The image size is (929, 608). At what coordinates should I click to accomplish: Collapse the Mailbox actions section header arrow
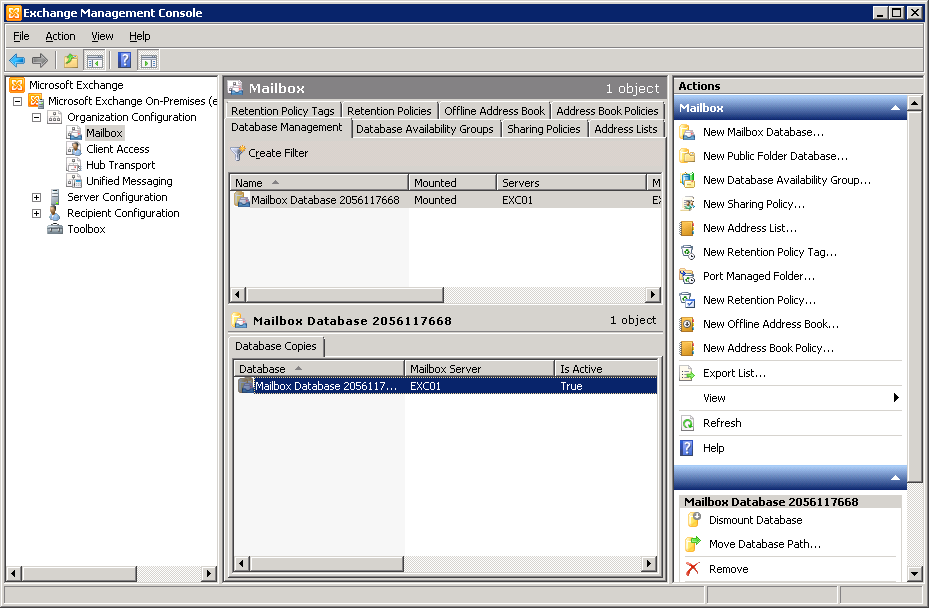click(895, 108)
